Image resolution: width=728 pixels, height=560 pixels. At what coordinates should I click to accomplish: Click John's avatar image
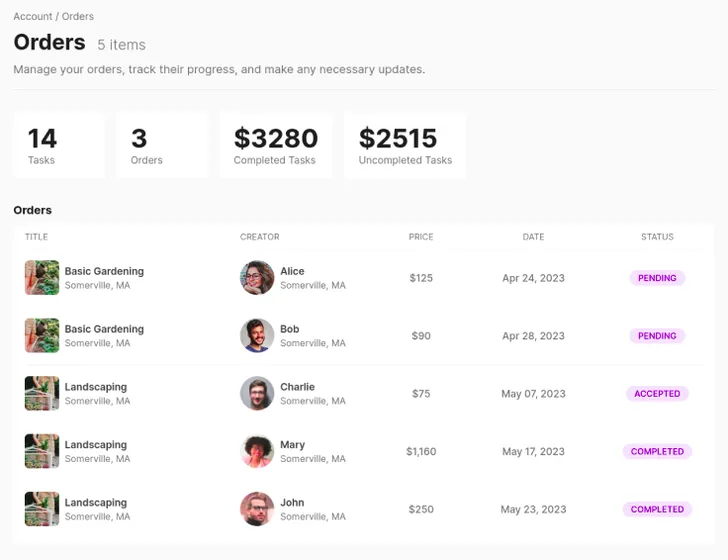tap(257, 509)
